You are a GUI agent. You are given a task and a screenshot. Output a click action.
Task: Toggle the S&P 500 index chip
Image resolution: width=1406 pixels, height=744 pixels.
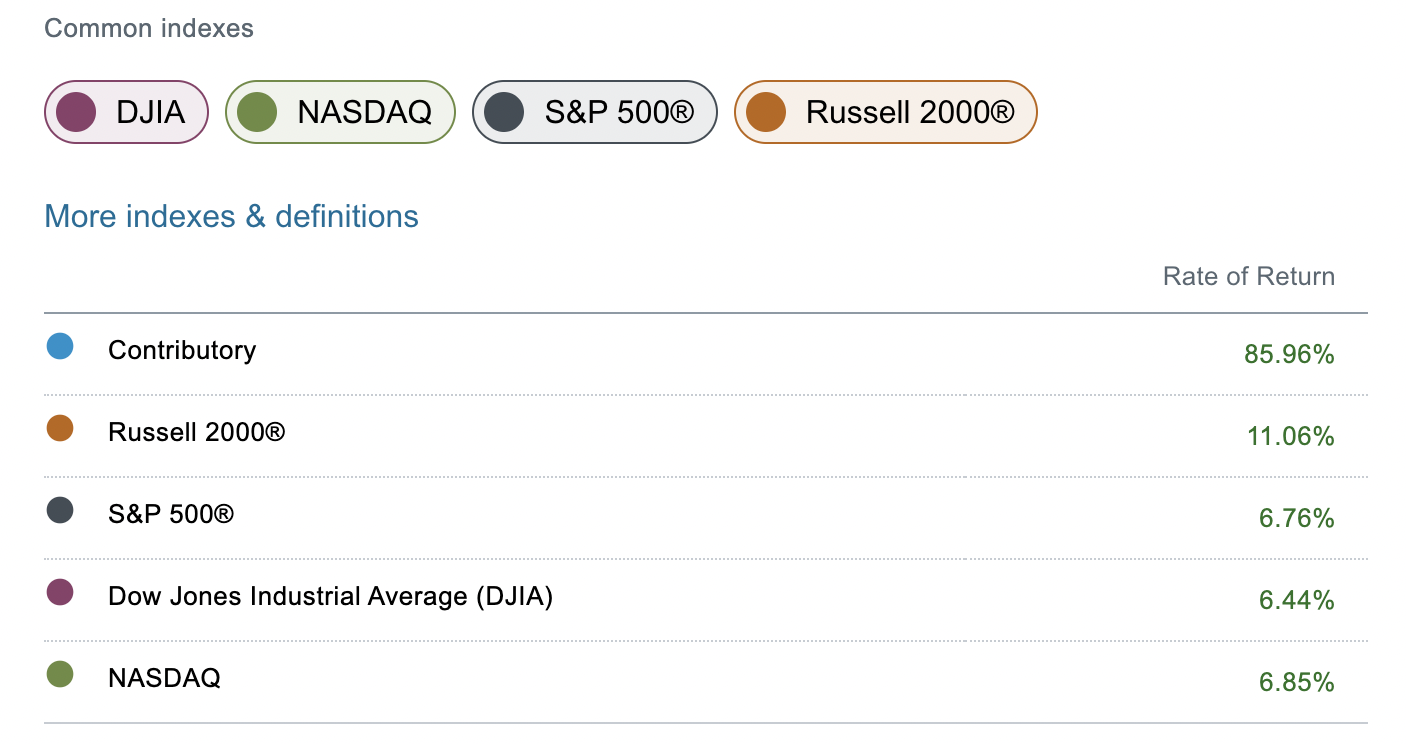[595, 112]
